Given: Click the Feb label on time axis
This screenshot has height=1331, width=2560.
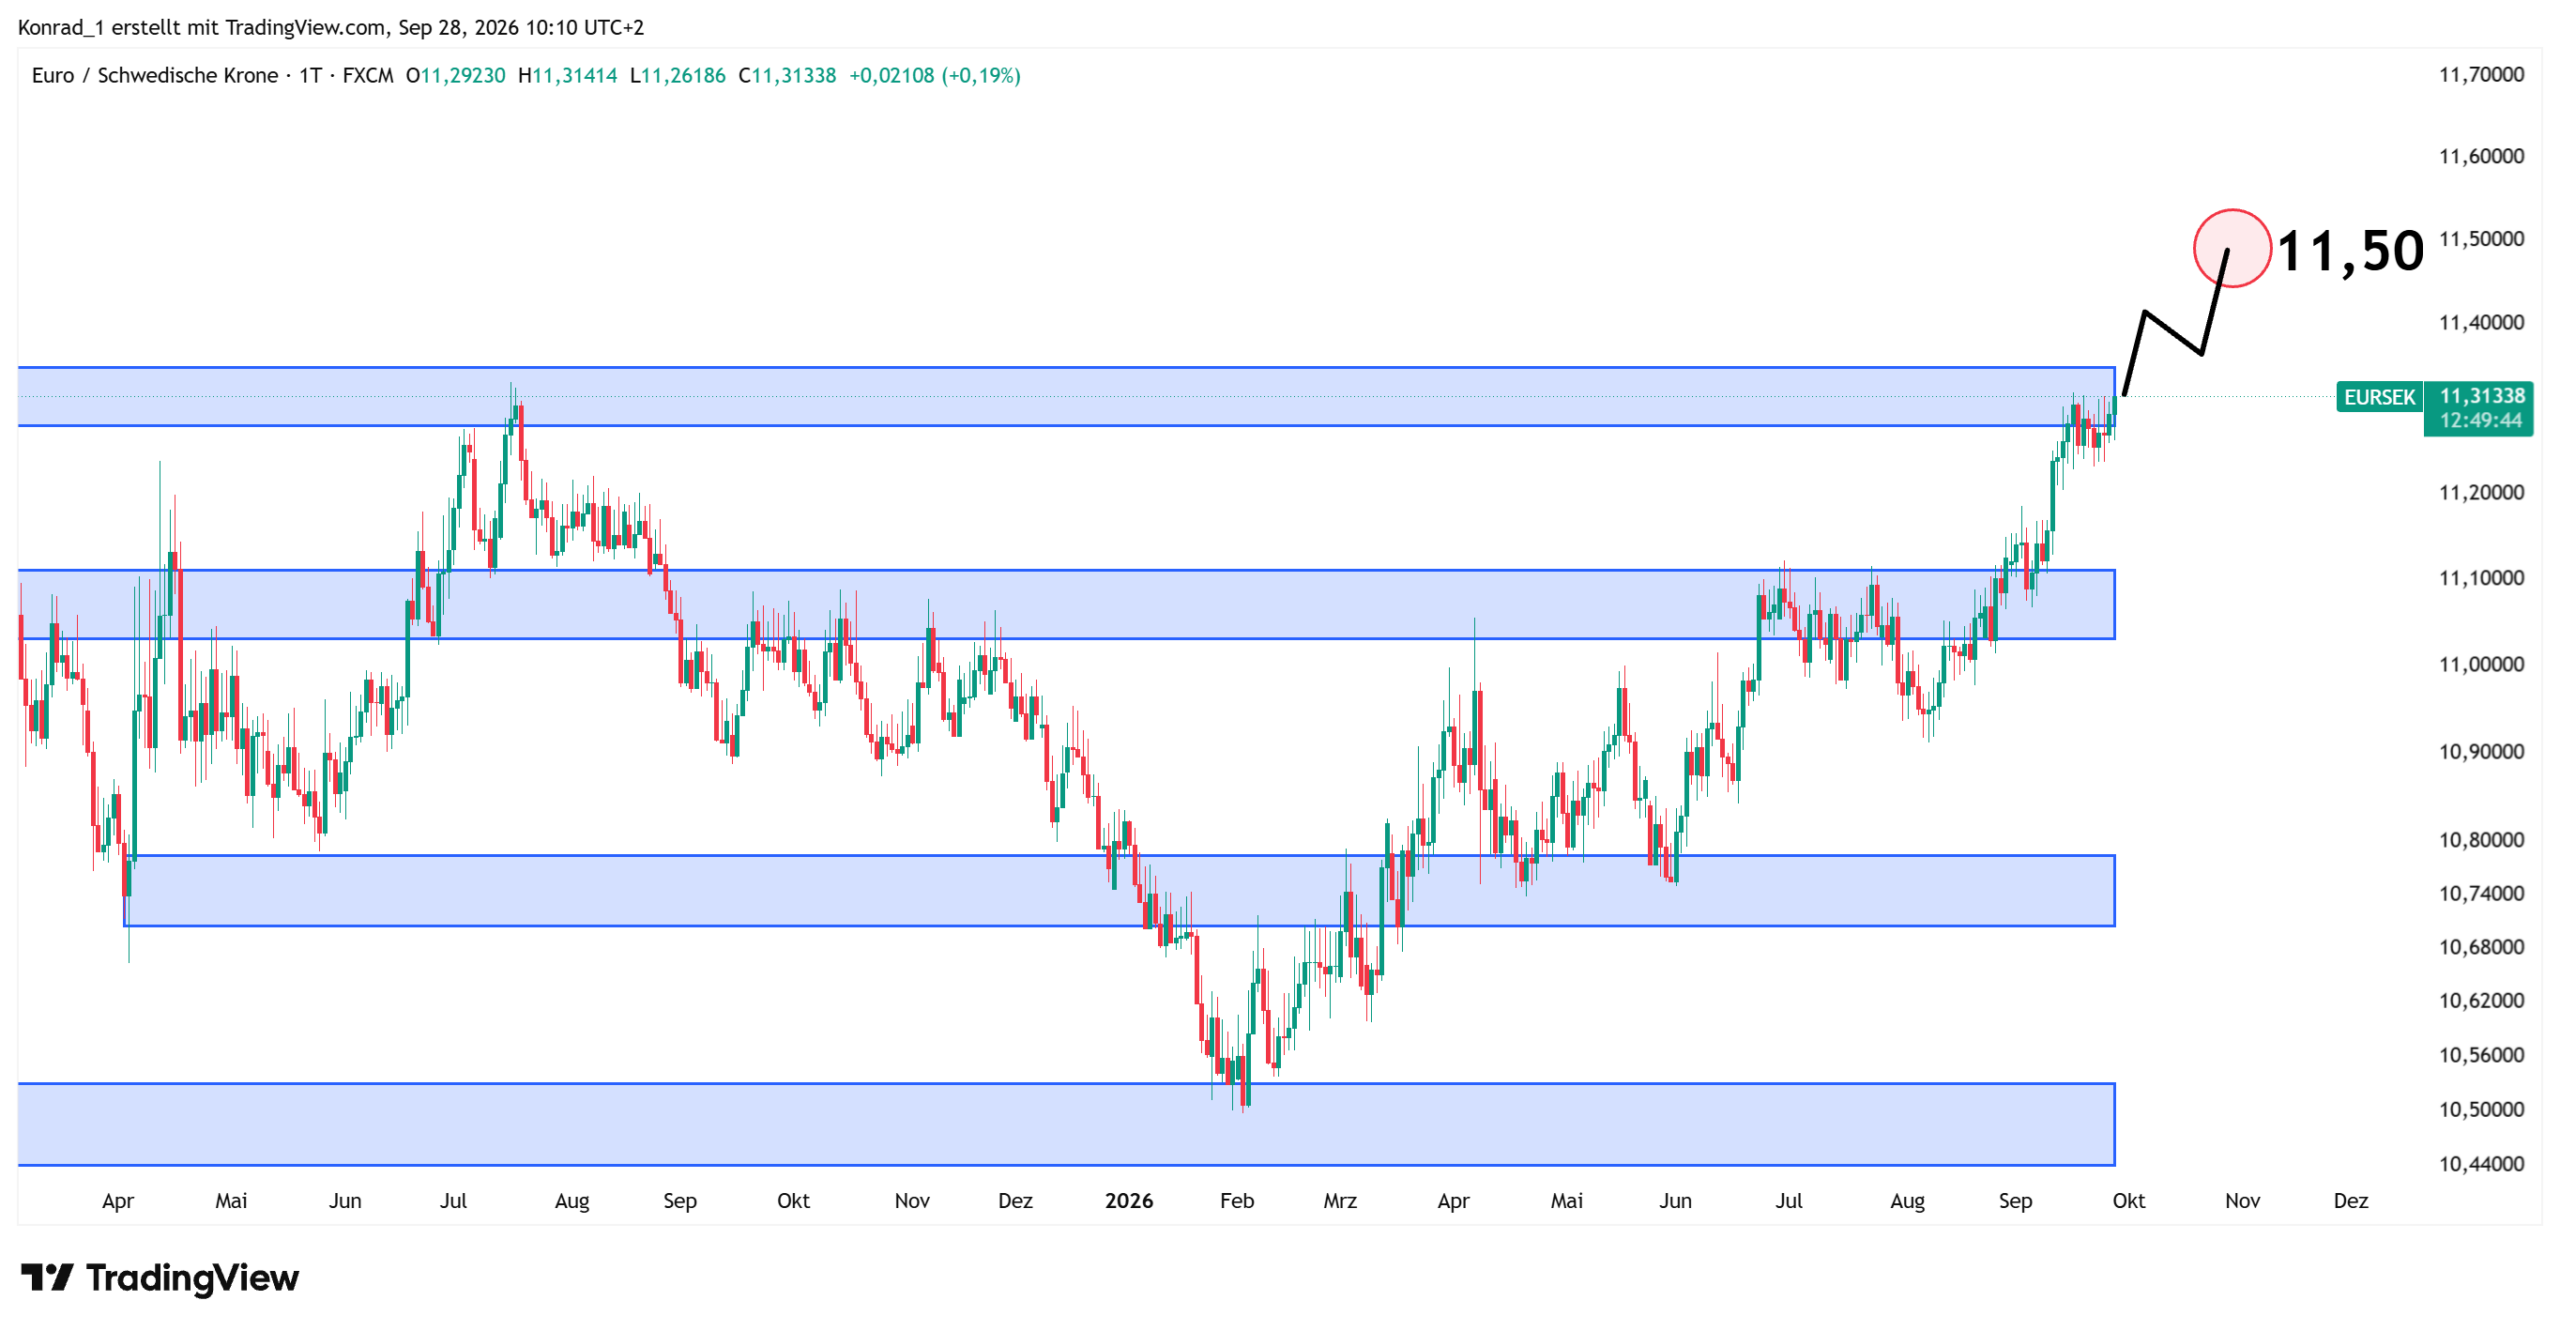Looking at the screenshot, I should point(1236,1200).
